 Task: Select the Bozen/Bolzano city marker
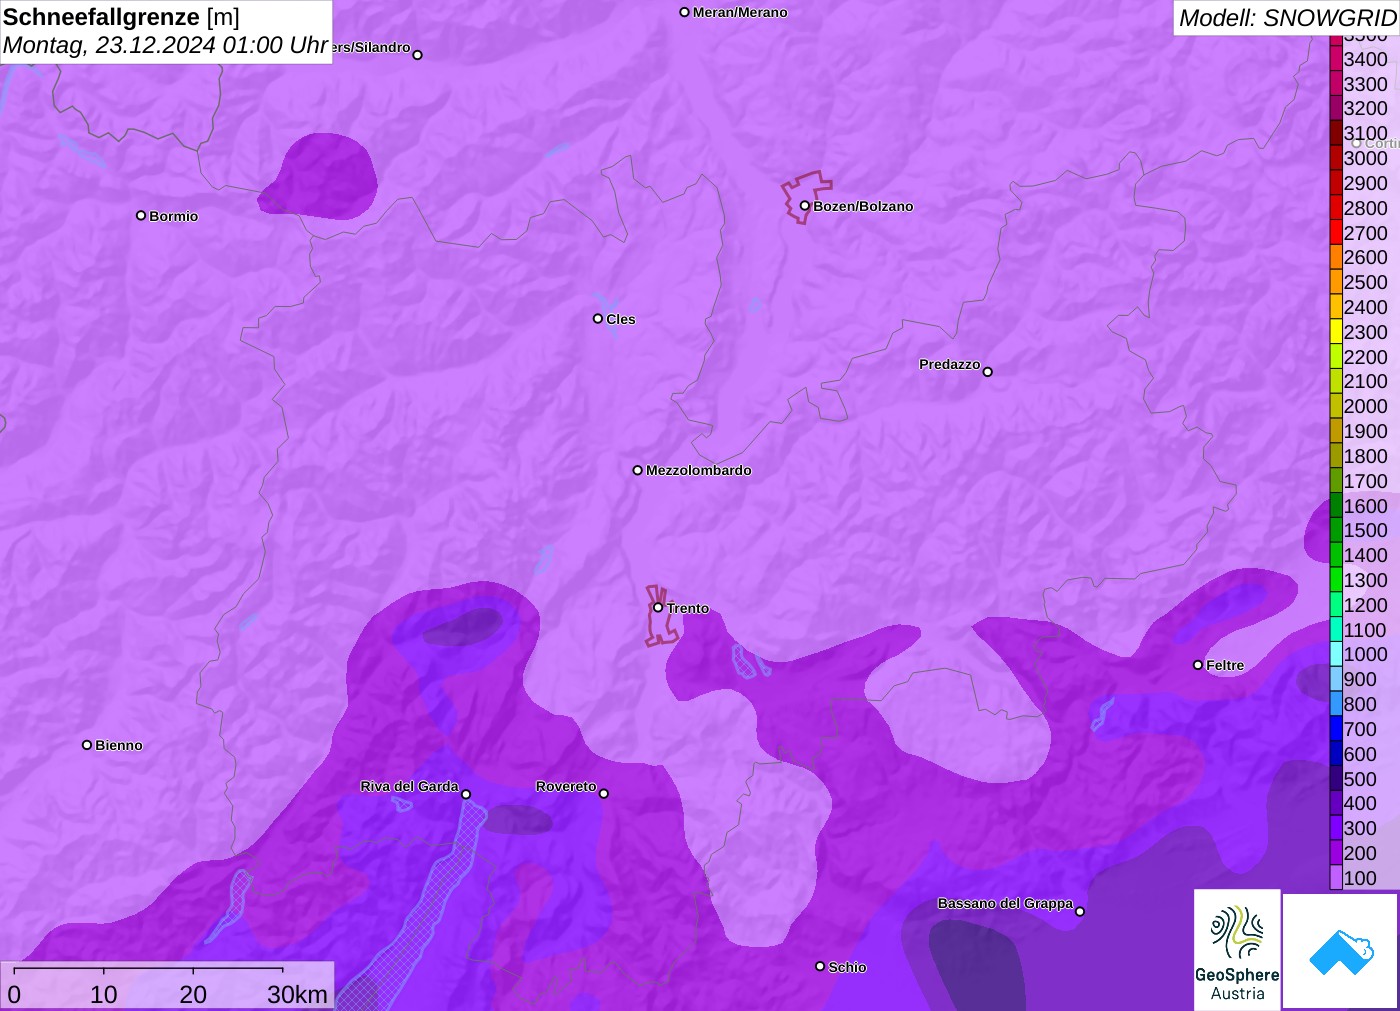point(804,206)
